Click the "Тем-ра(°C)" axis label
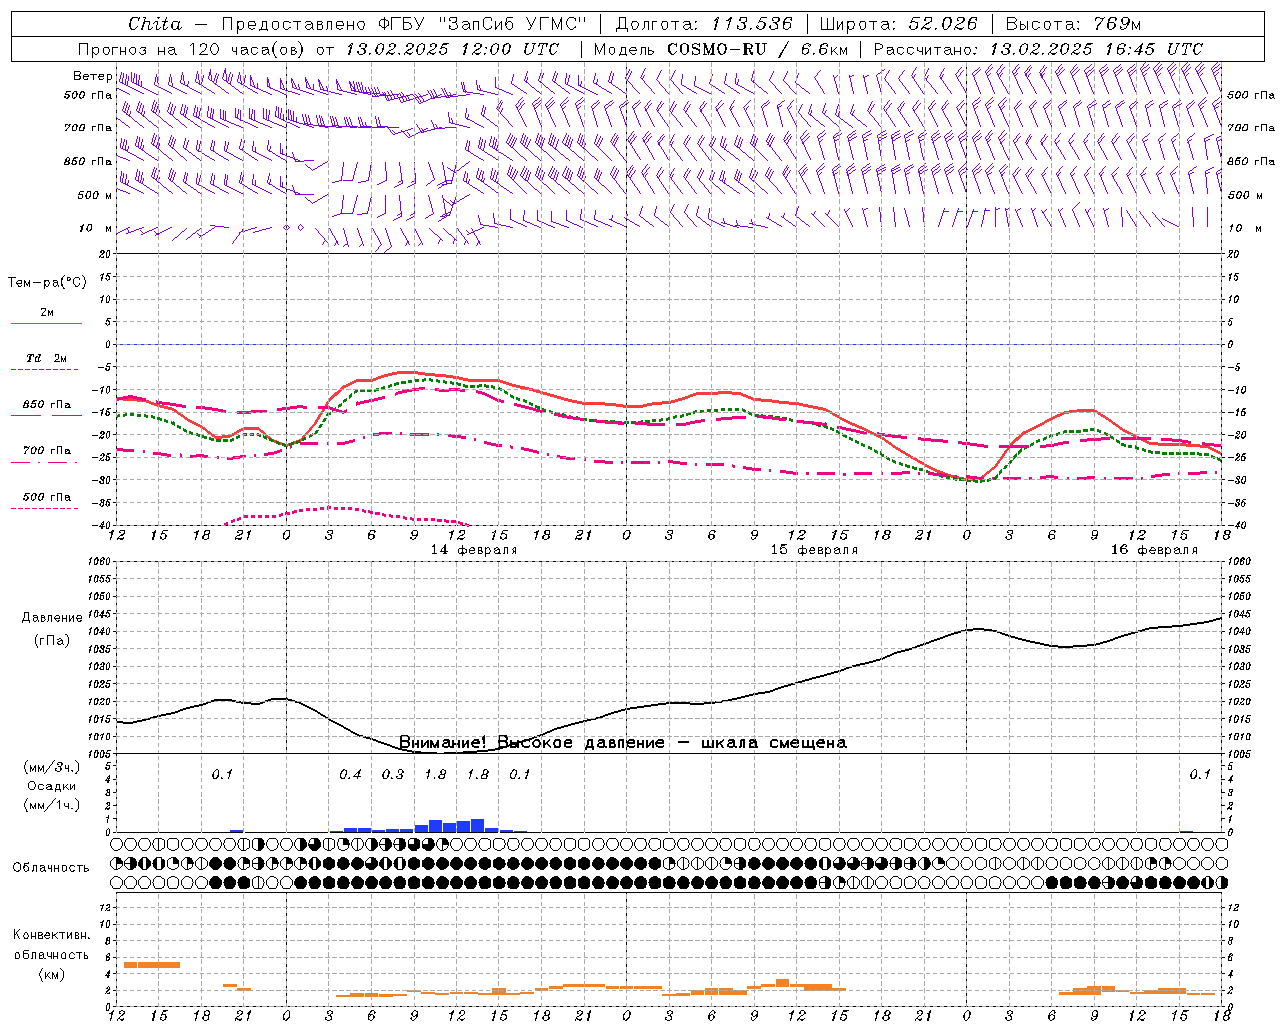This screenshot has width=1280, height=1024. point(47,283)
